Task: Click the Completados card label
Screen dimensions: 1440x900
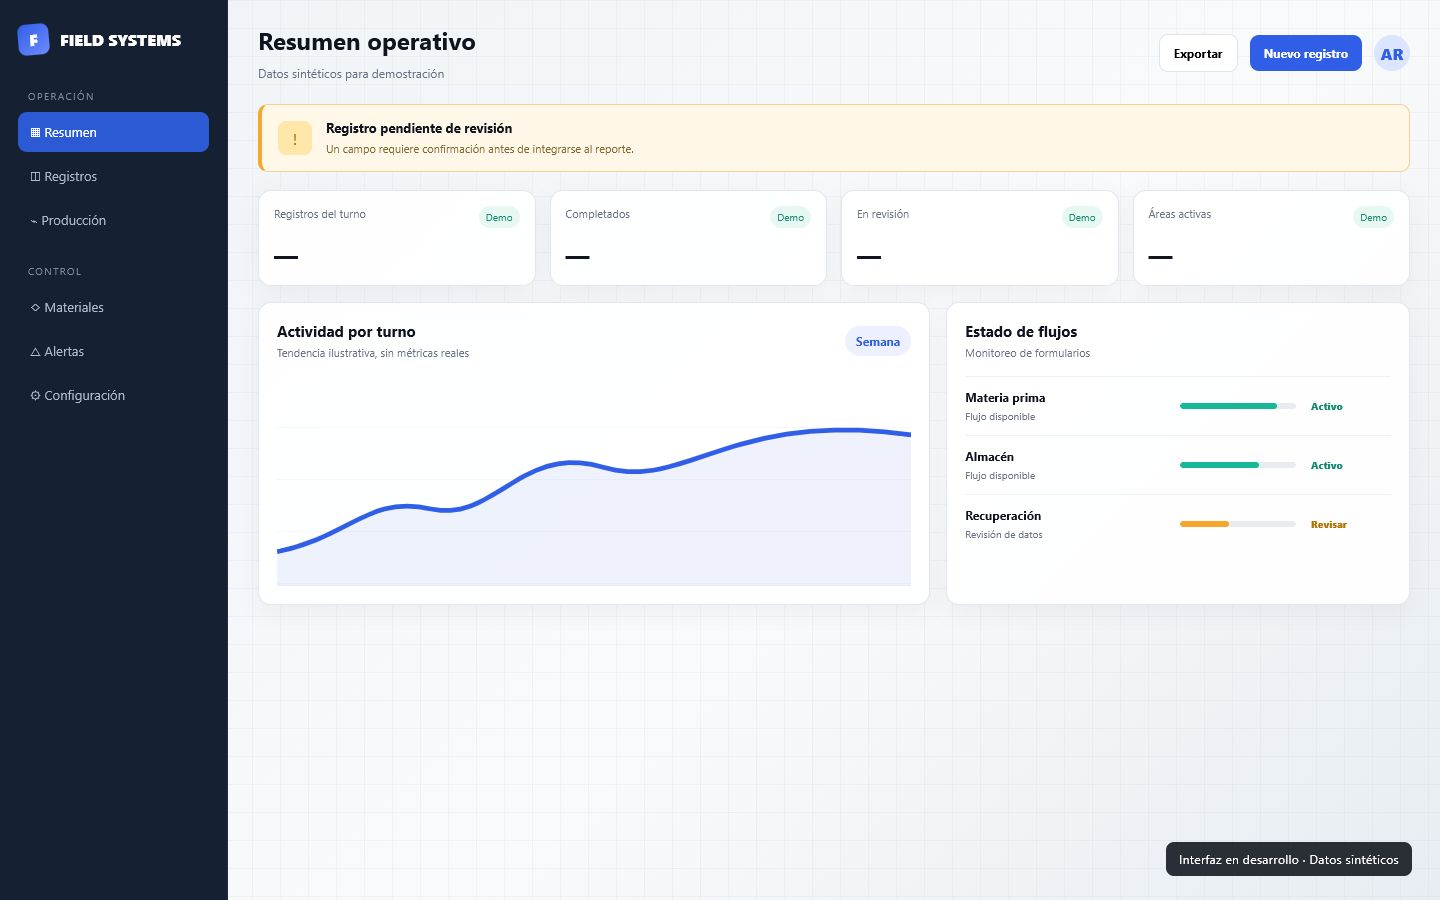Action: [x=597, y=214]
